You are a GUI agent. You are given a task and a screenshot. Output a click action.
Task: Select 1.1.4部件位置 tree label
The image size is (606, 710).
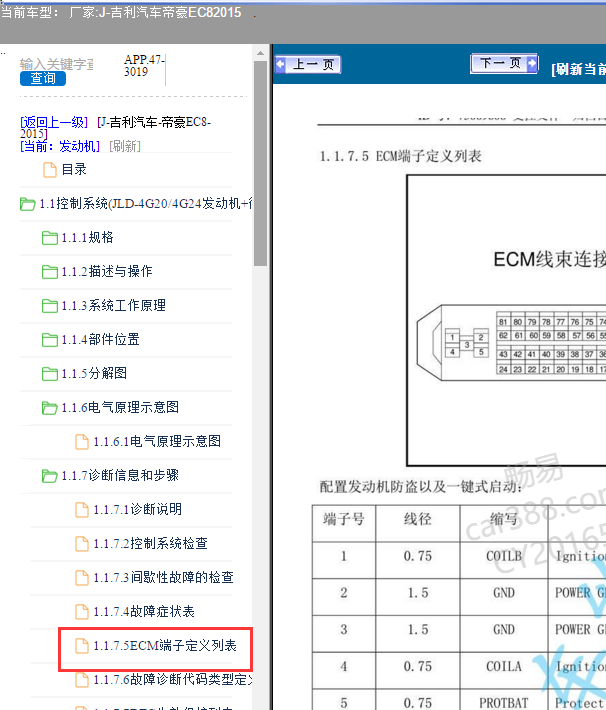click(101, 339)
